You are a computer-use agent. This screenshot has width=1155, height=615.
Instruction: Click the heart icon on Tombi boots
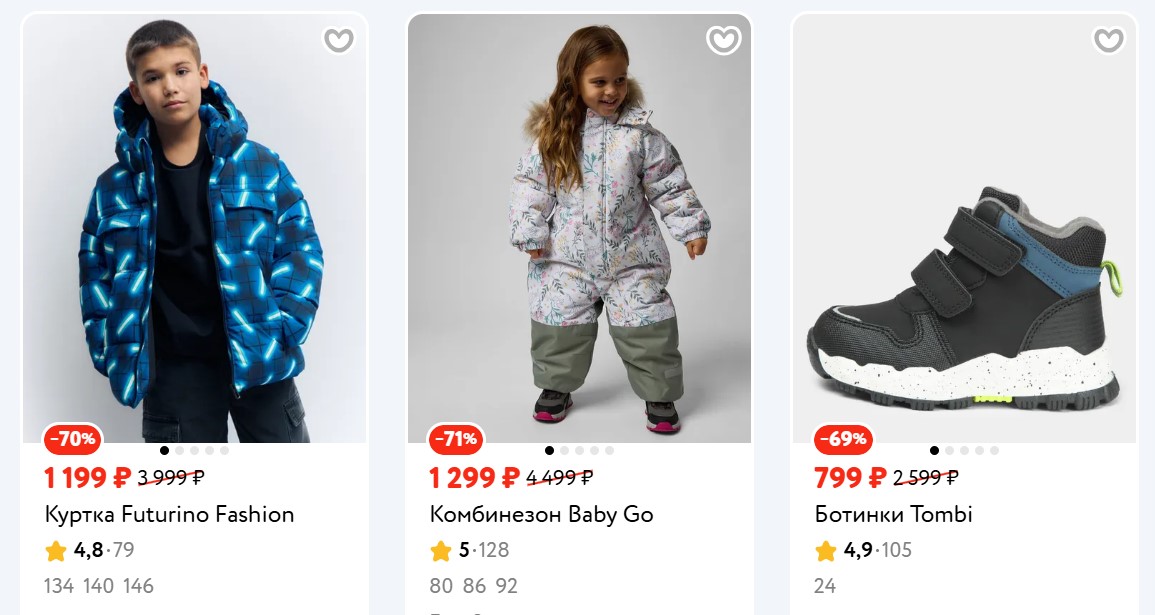[x=1108, y=40]
